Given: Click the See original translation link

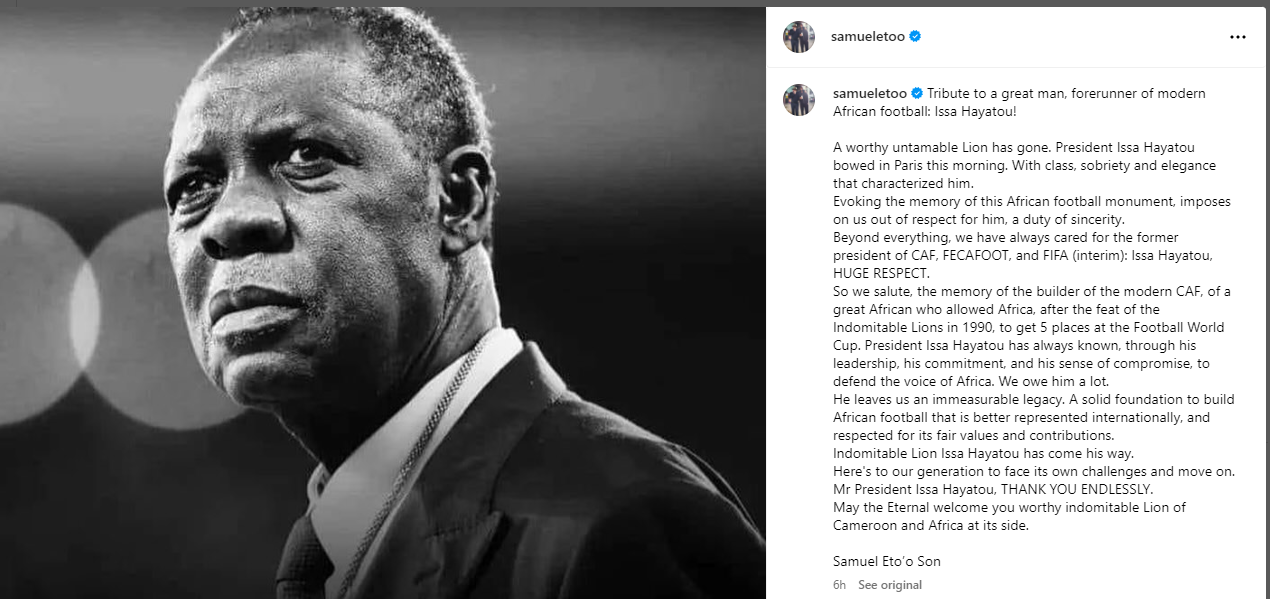Looking at the screenshot, I should coord(889,585).
